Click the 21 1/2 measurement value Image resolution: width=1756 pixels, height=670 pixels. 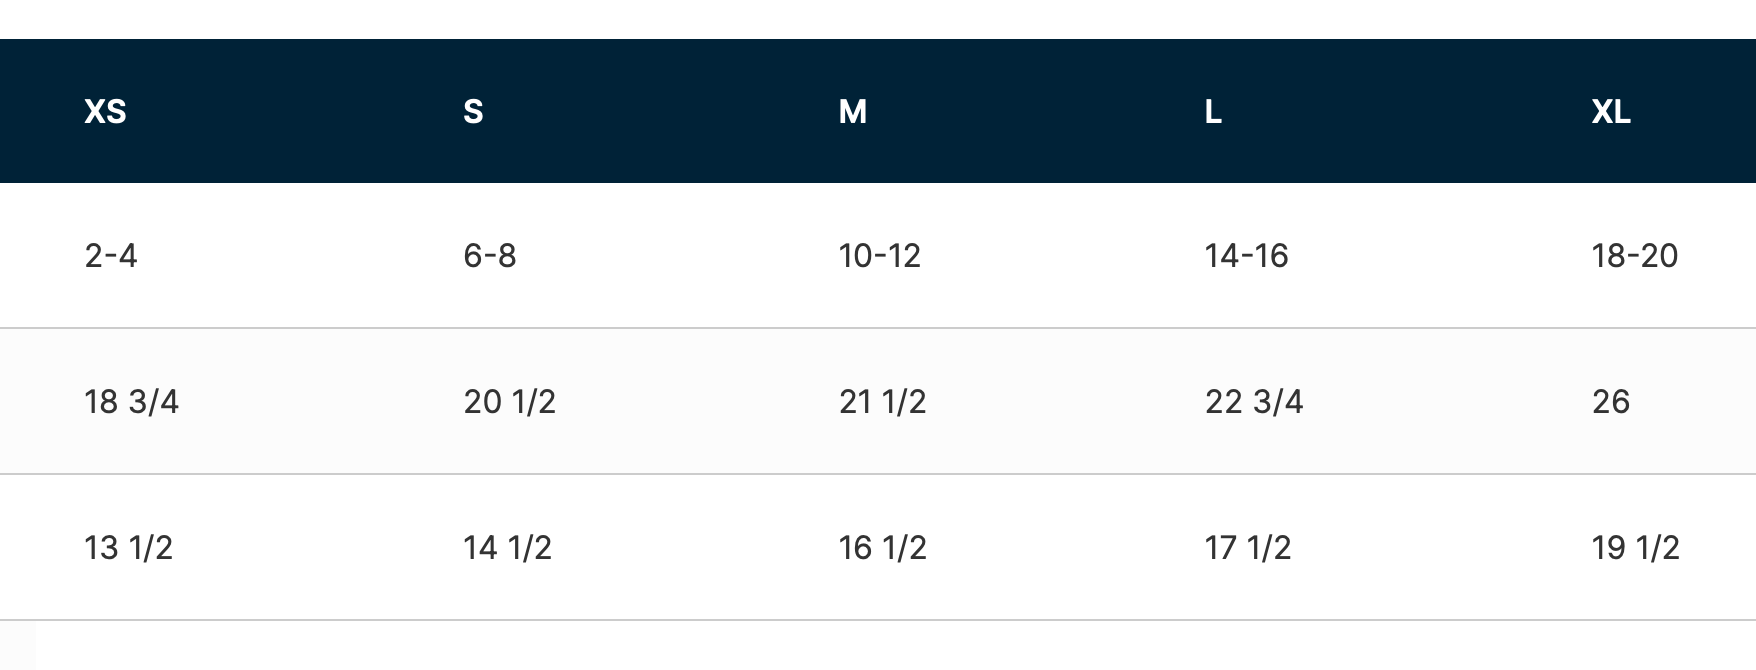tap(882, 402)
